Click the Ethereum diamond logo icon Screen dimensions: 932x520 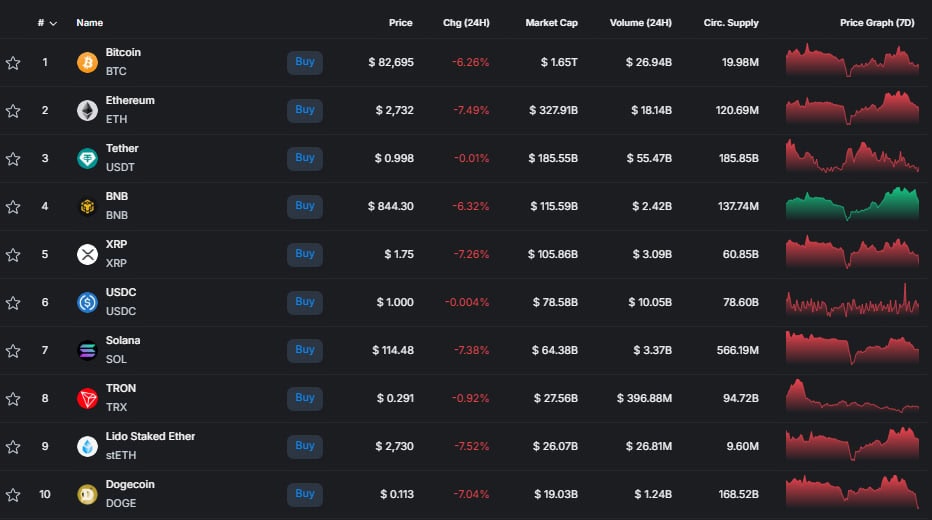click(x=88, y=111)
